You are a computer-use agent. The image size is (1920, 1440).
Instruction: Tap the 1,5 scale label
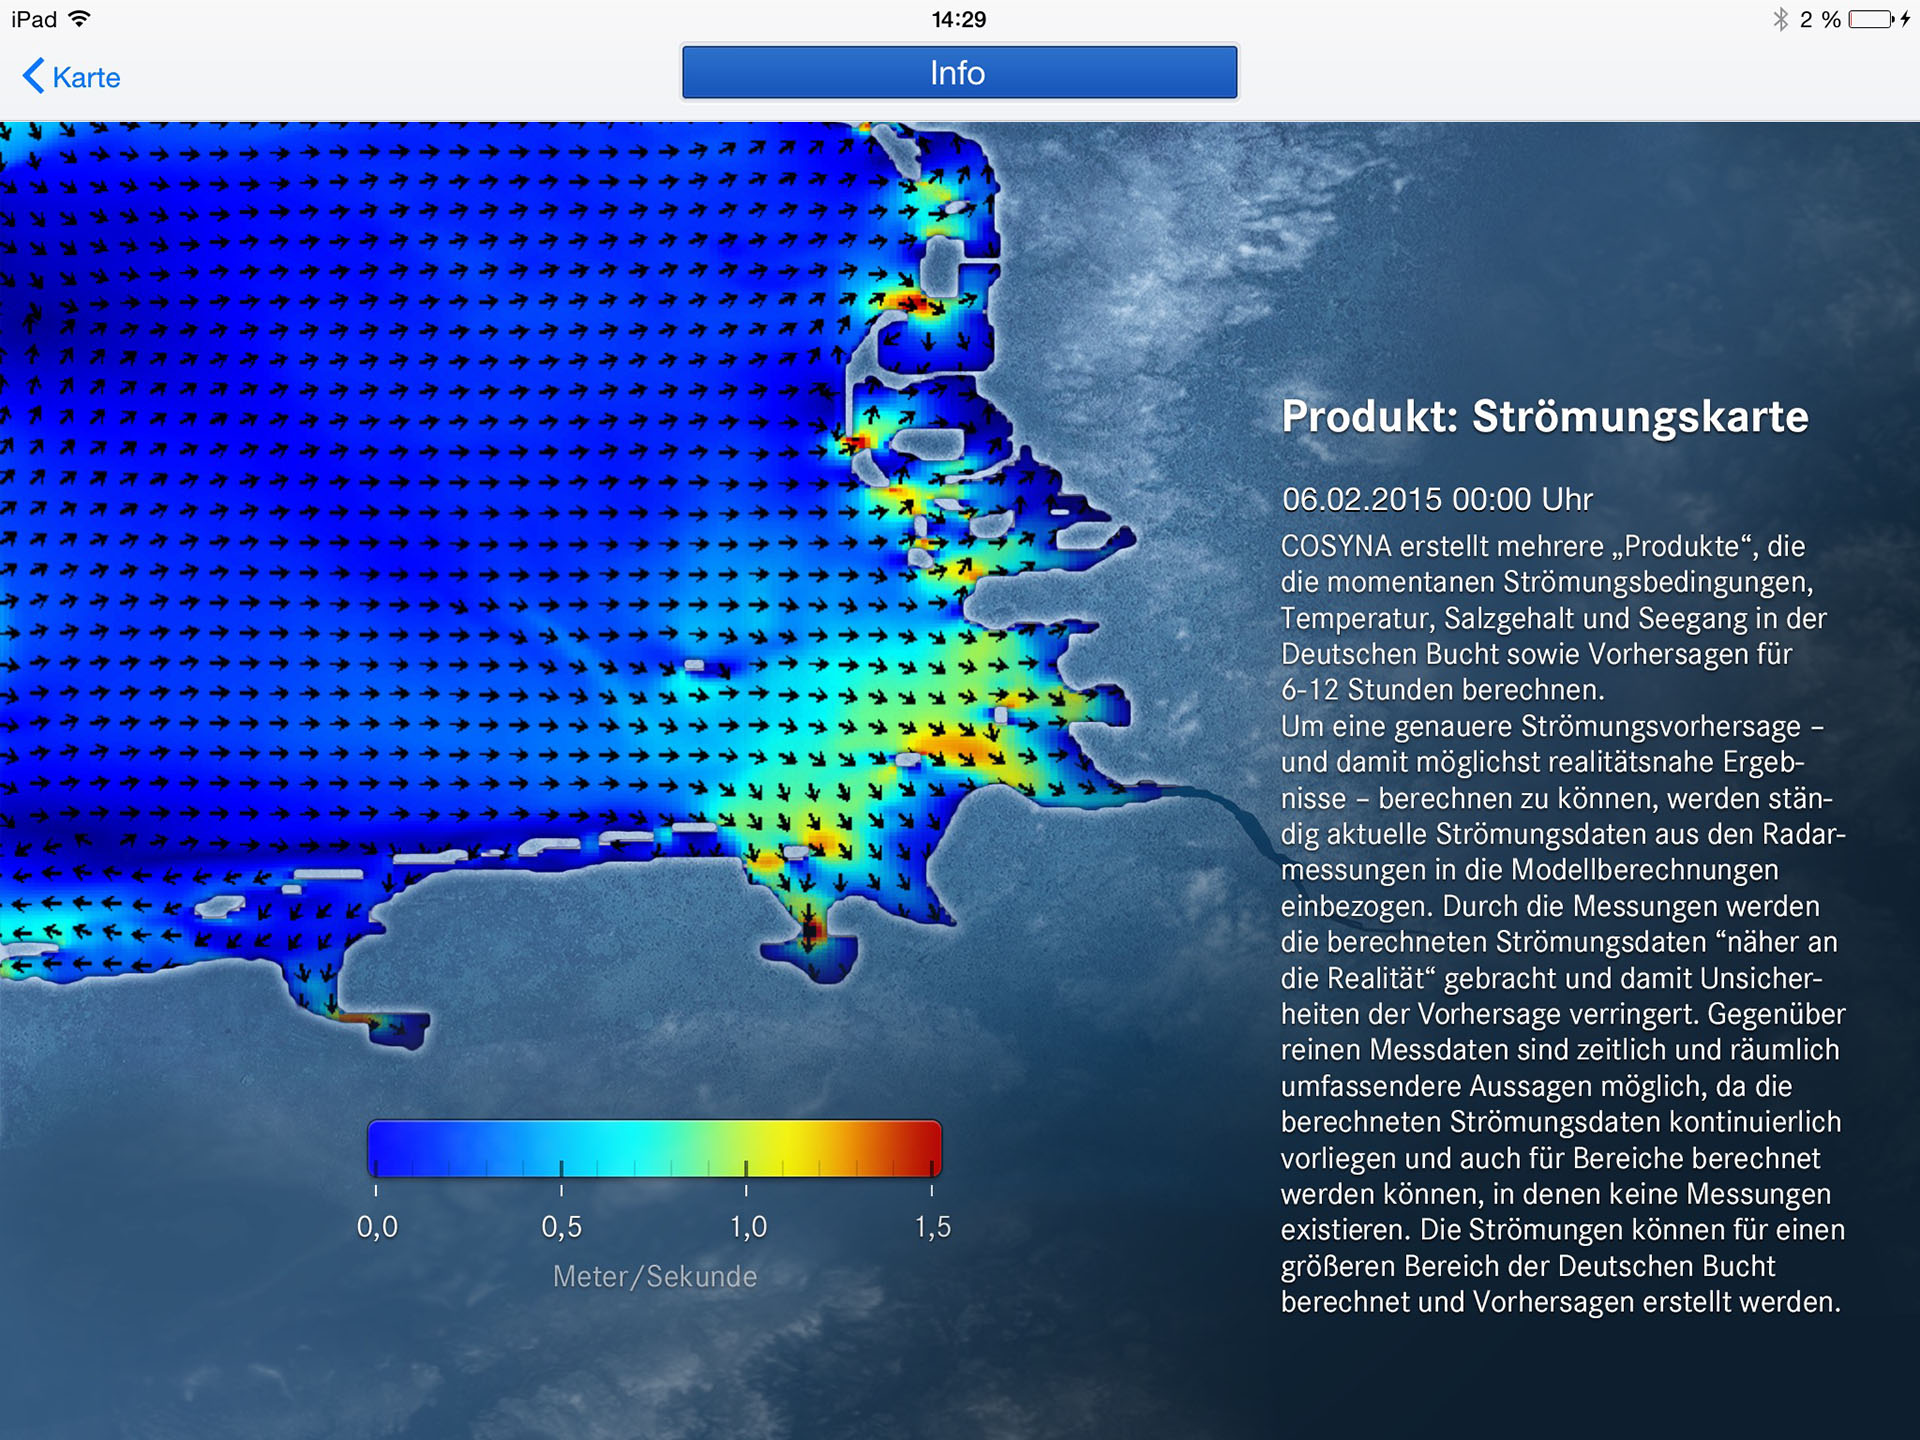click(932, 1227)
